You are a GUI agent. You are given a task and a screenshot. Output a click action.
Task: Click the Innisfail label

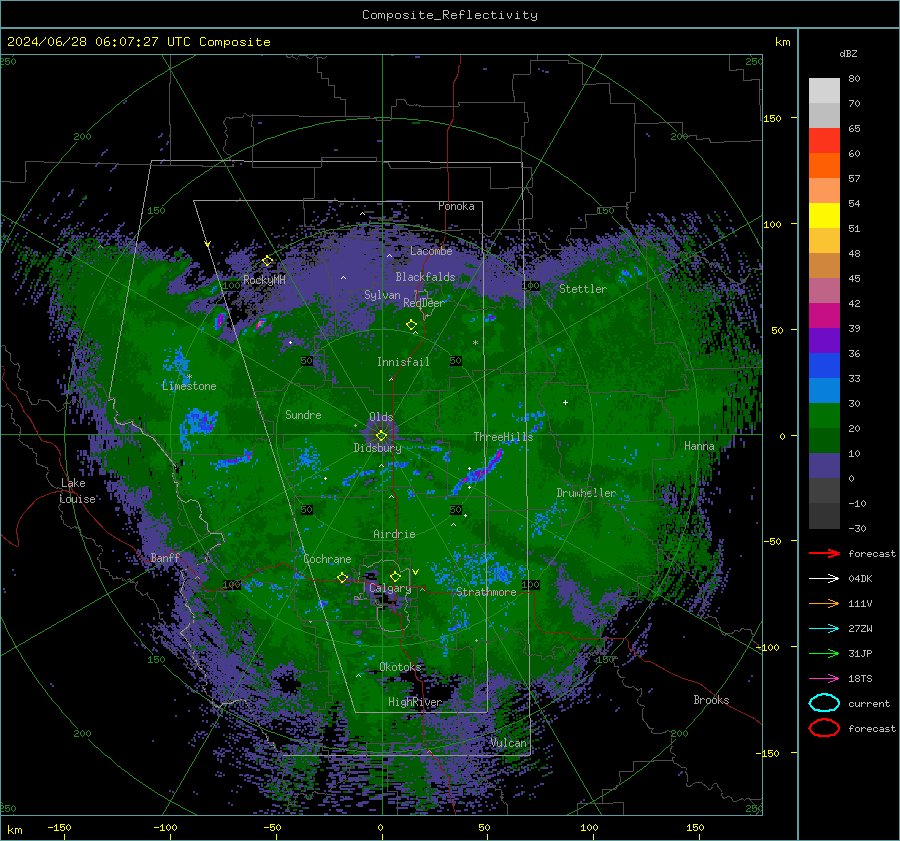click(403, 362)
